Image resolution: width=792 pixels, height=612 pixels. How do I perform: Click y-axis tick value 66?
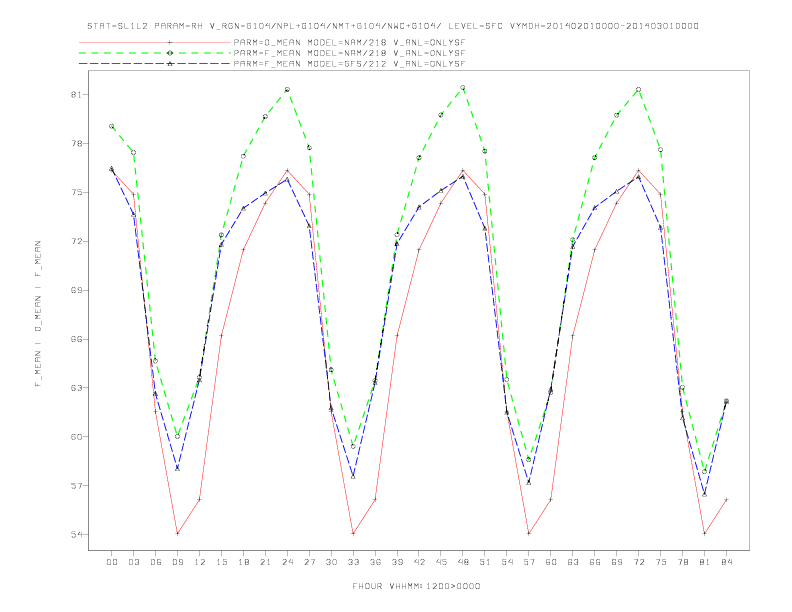(x=76, y=339)
